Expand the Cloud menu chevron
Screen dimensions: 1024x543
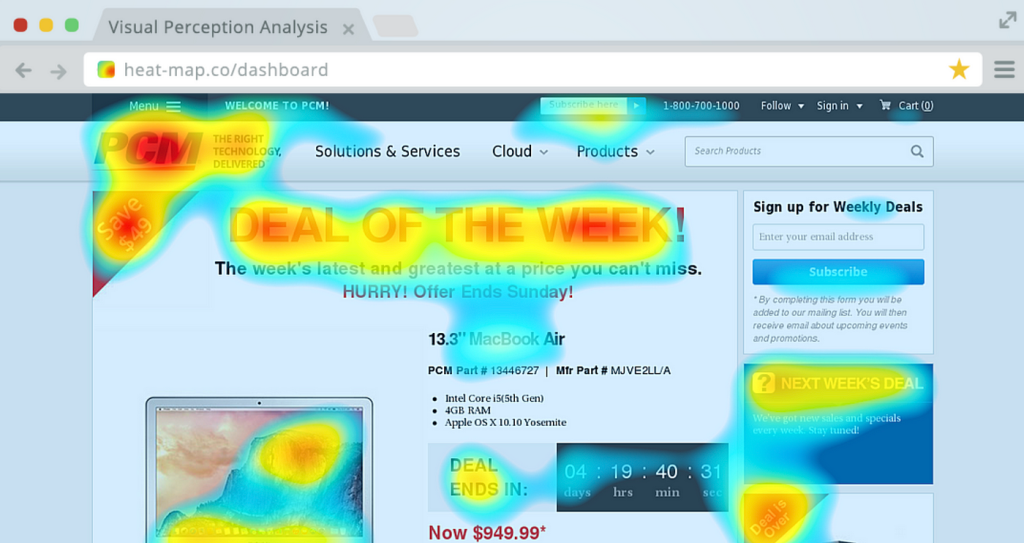(x=543, y=152)
